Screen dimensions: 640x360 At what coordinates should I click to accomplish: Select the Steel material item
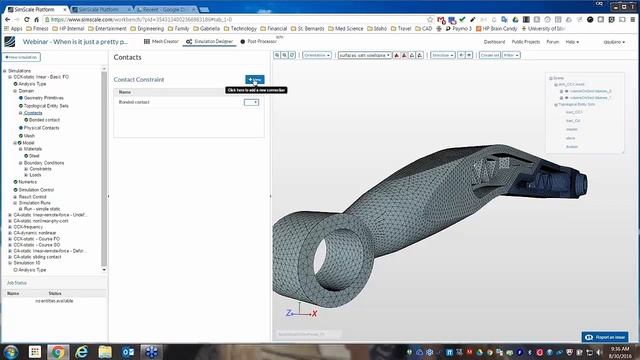34,156
